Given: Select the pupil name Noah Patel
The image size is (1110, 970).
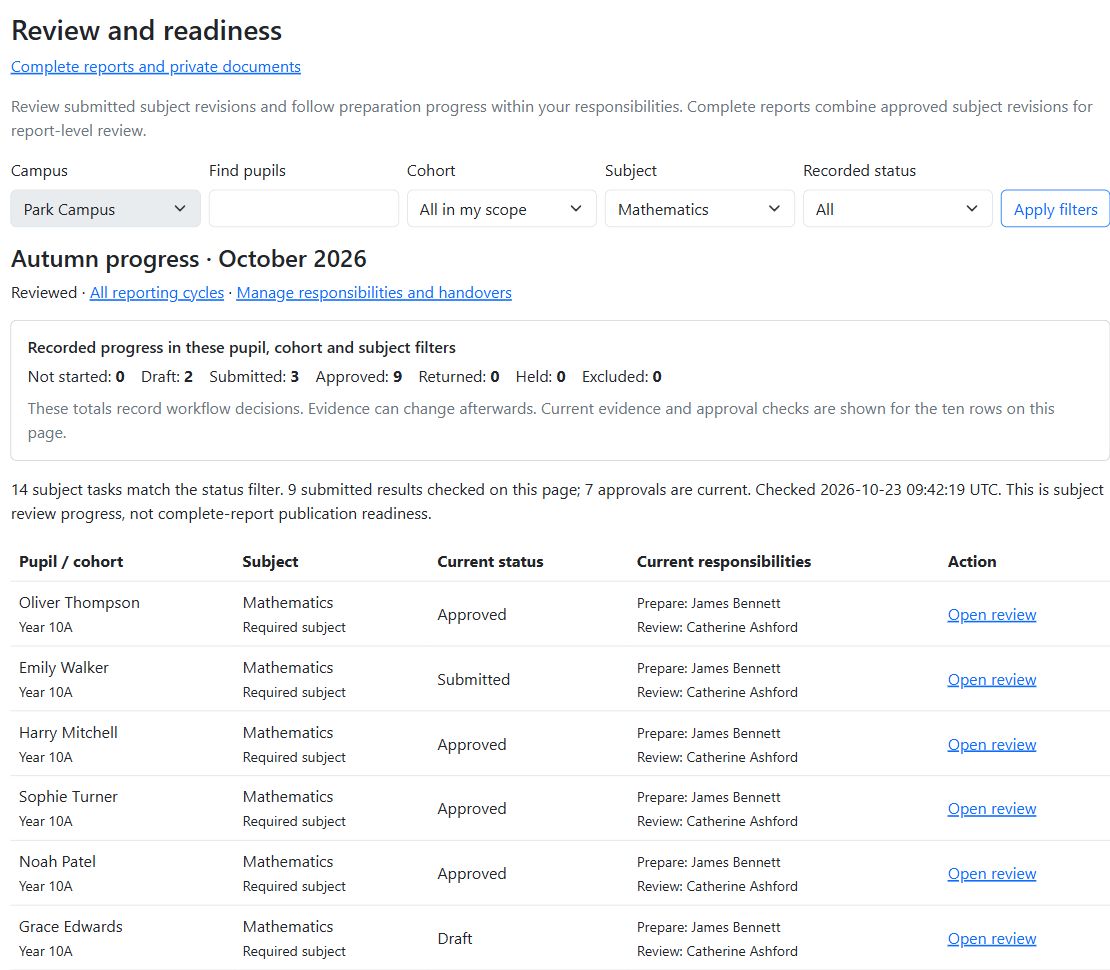Looking at the screenshot, I should tap(57, 862).
